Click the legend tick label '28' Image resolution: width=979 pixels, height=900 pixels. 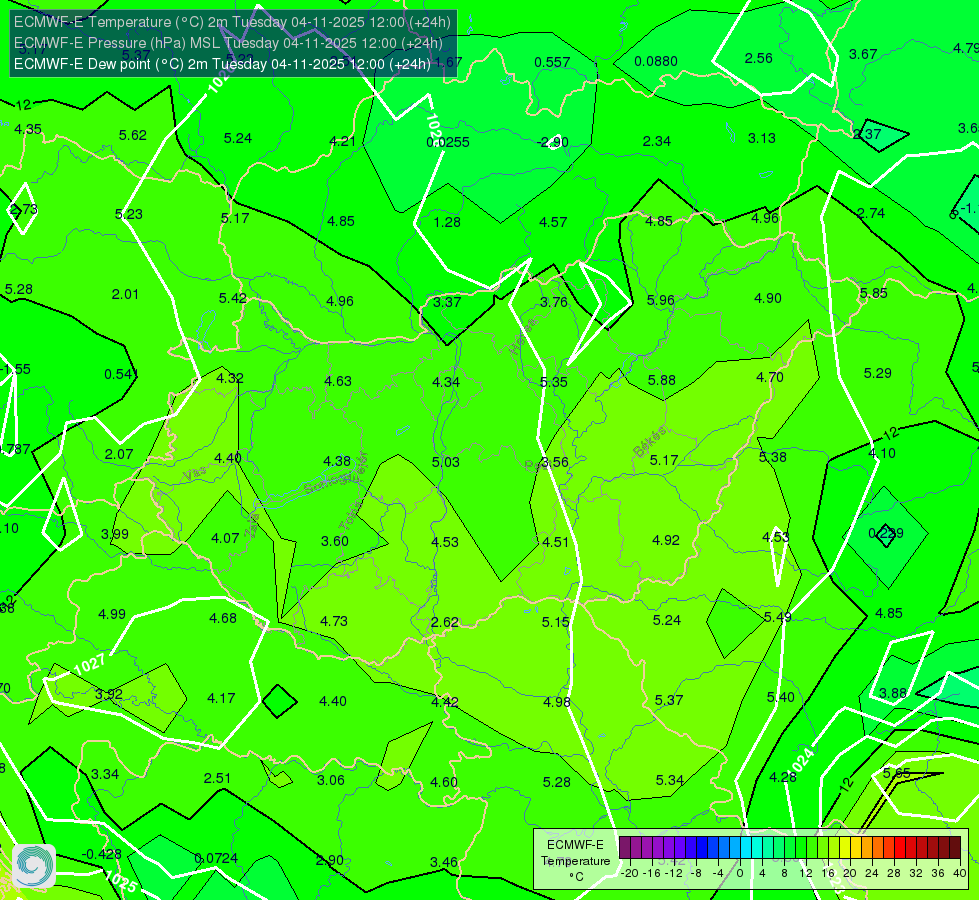(x=893, y=873)
